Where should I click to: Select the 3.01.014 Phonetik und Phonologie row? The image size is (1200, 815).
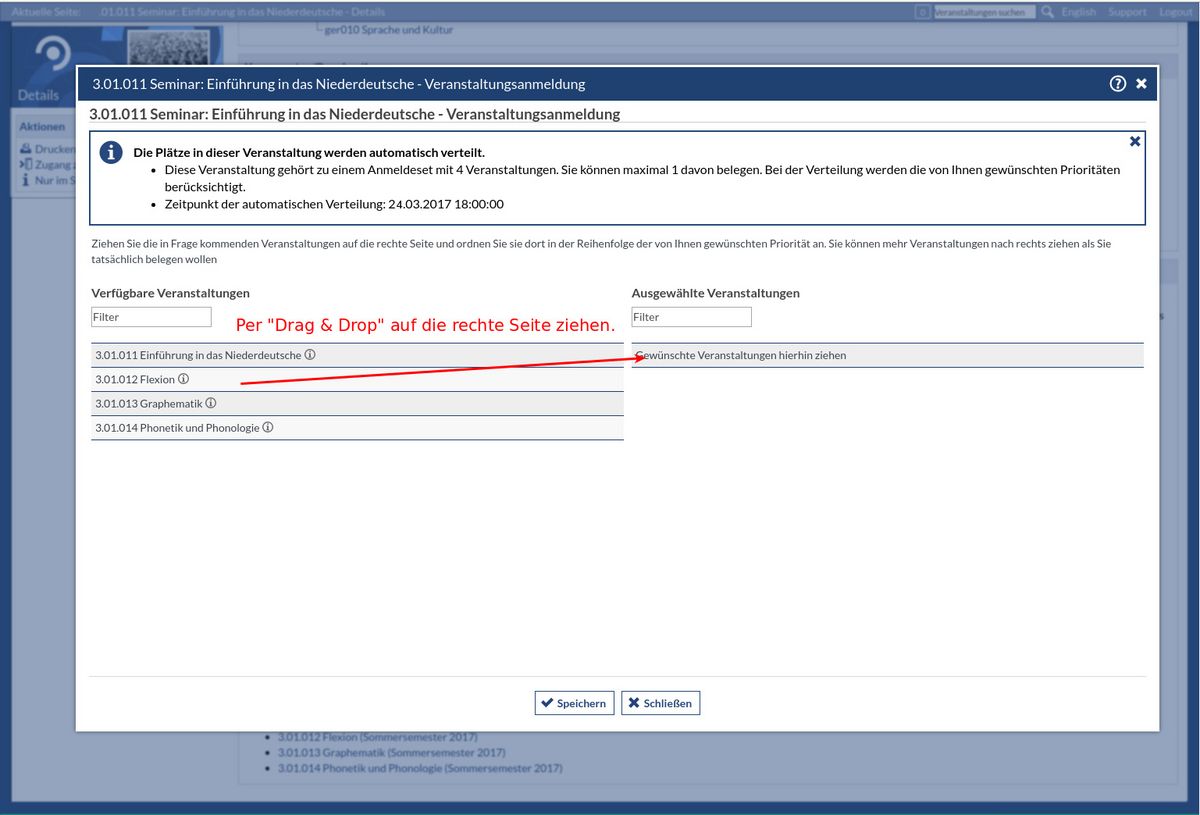(176, 428)
